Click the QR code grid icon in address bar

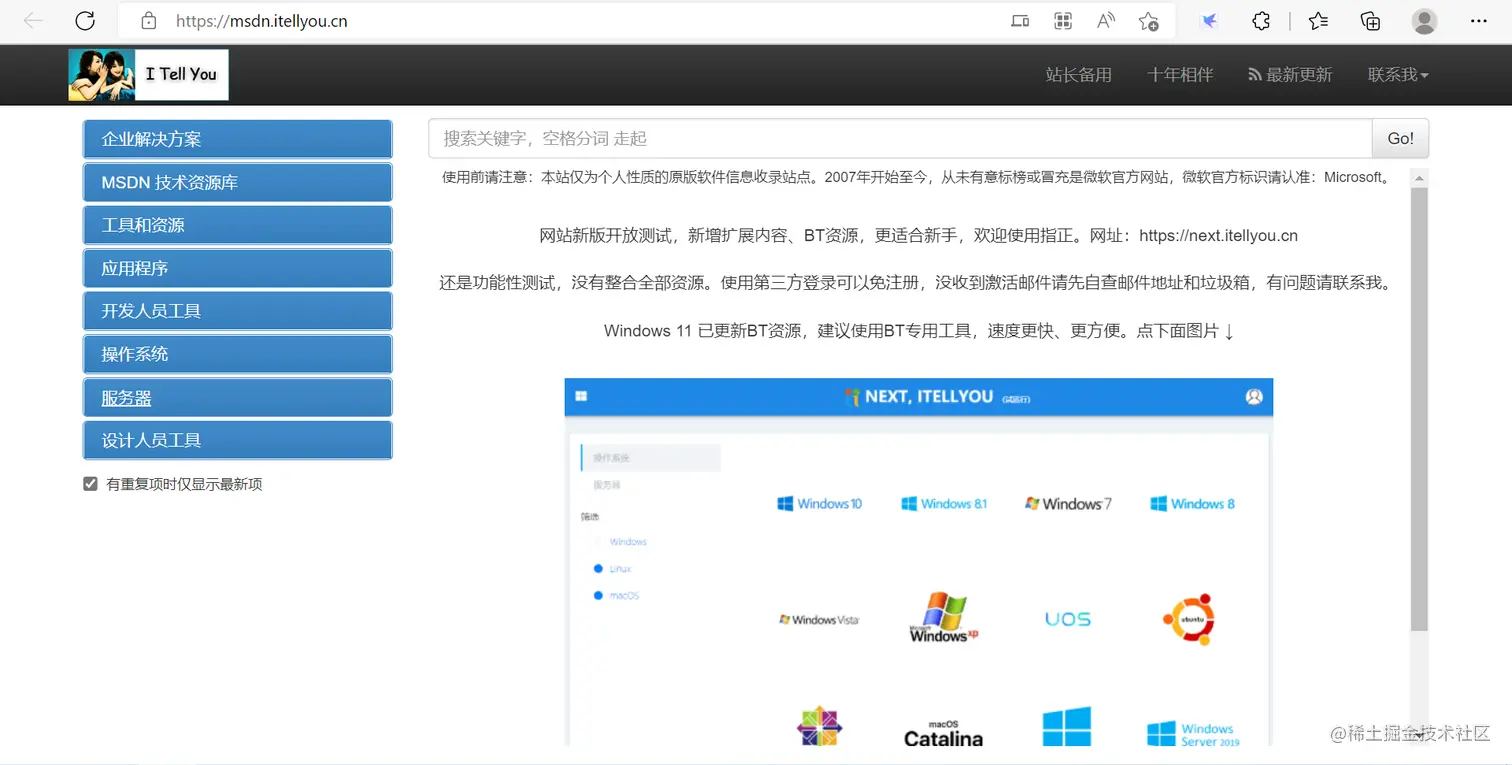click(1063, 20)
